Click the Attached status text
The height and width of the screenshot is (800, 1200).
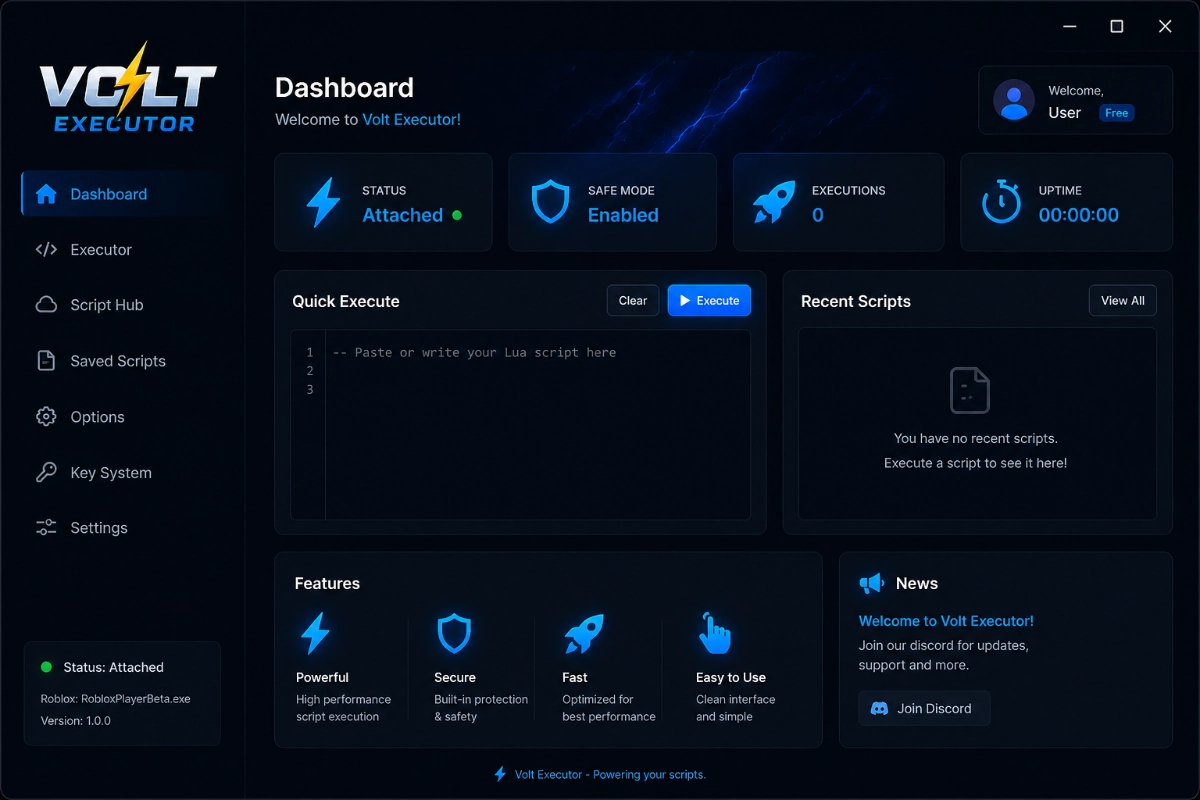(x=402, y=215)
